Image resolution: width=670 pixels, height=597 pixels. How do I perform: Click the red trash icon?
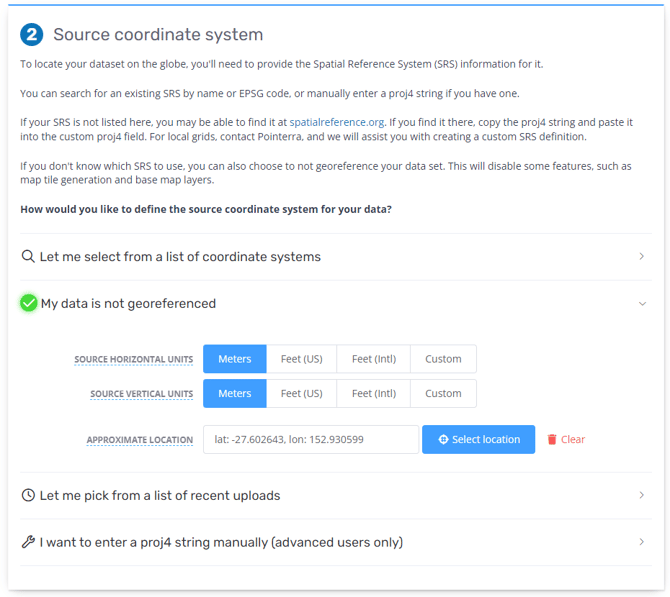(x=552, y=440)
